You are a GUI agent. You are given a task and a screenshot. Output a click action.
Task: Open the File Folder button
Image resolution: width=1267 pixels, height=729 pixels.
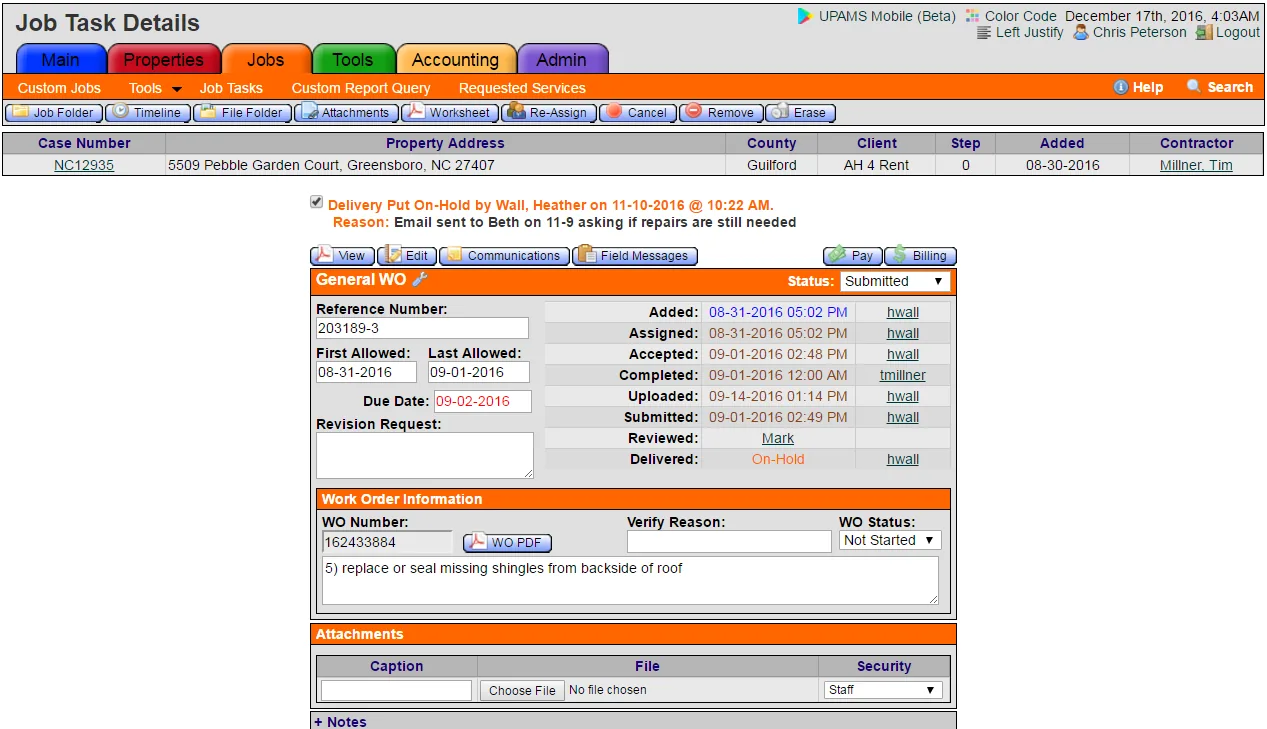click(x=242, y=113)
